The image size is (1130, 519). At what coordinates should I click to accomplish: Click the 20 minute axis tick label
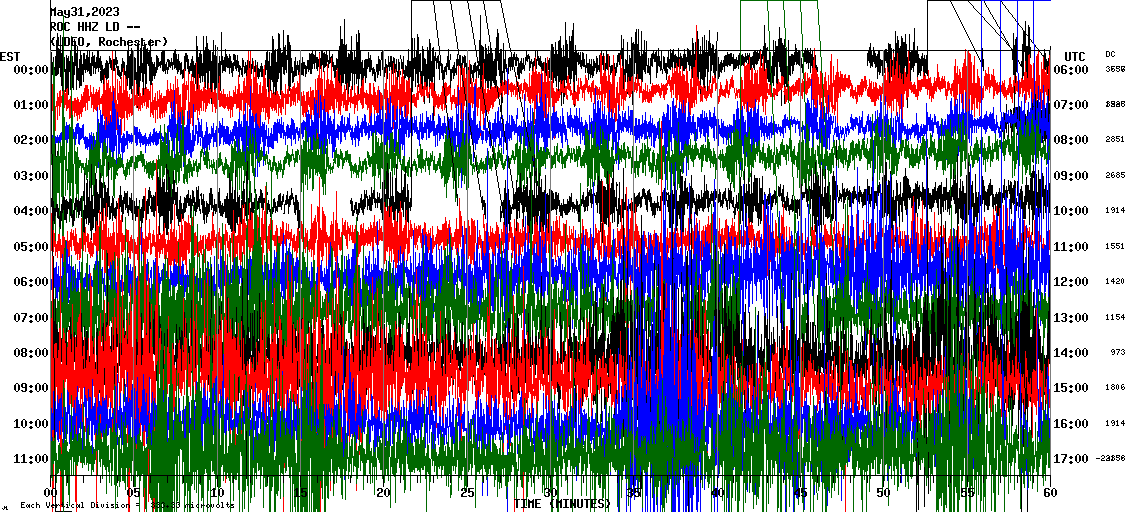point(383,493)
